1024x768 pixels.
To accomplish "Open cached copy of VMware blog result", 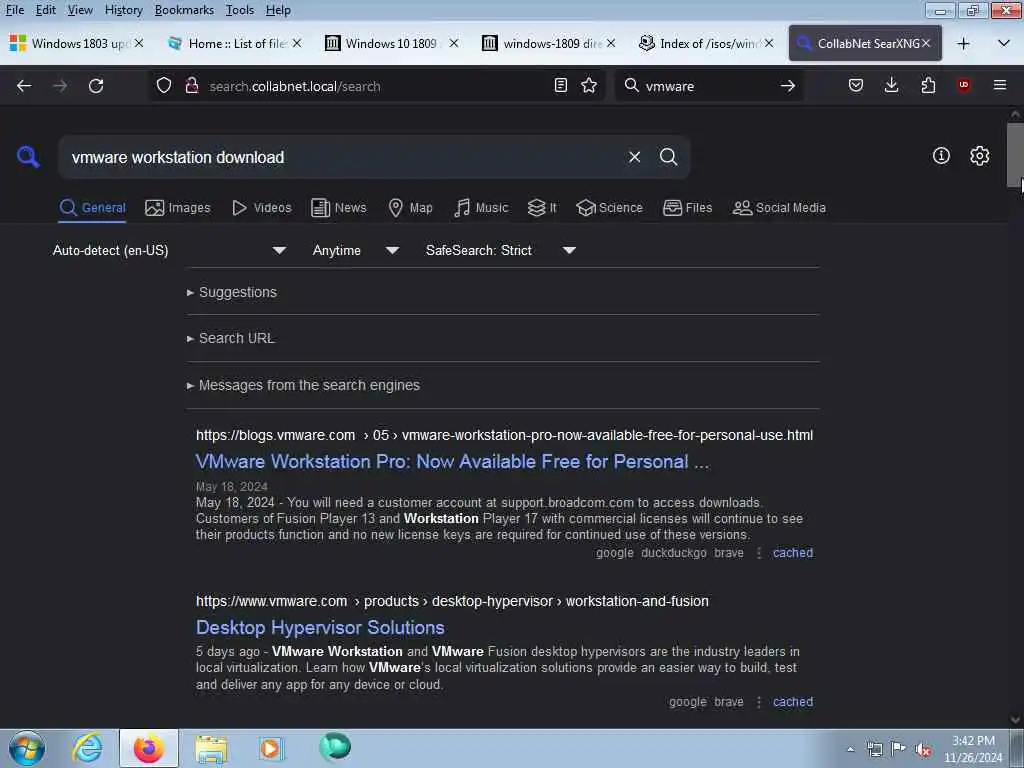I will click(x=793, y=552).
